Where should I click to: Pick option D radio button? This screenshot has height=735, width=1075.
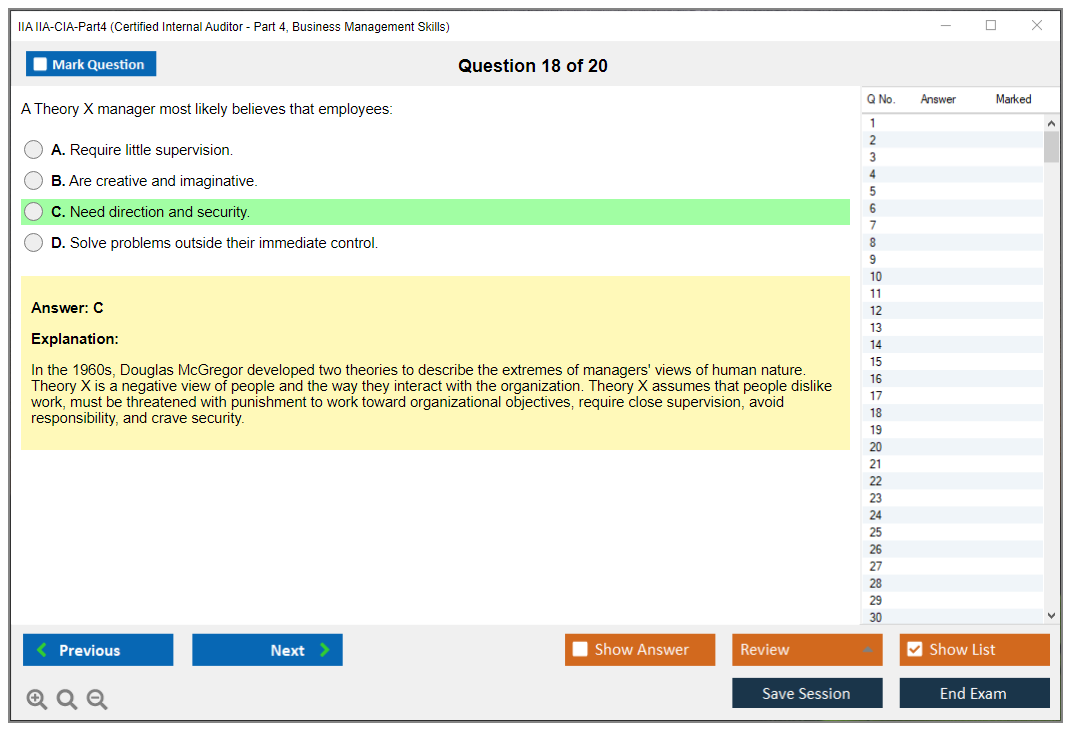[x=34, y=243]
